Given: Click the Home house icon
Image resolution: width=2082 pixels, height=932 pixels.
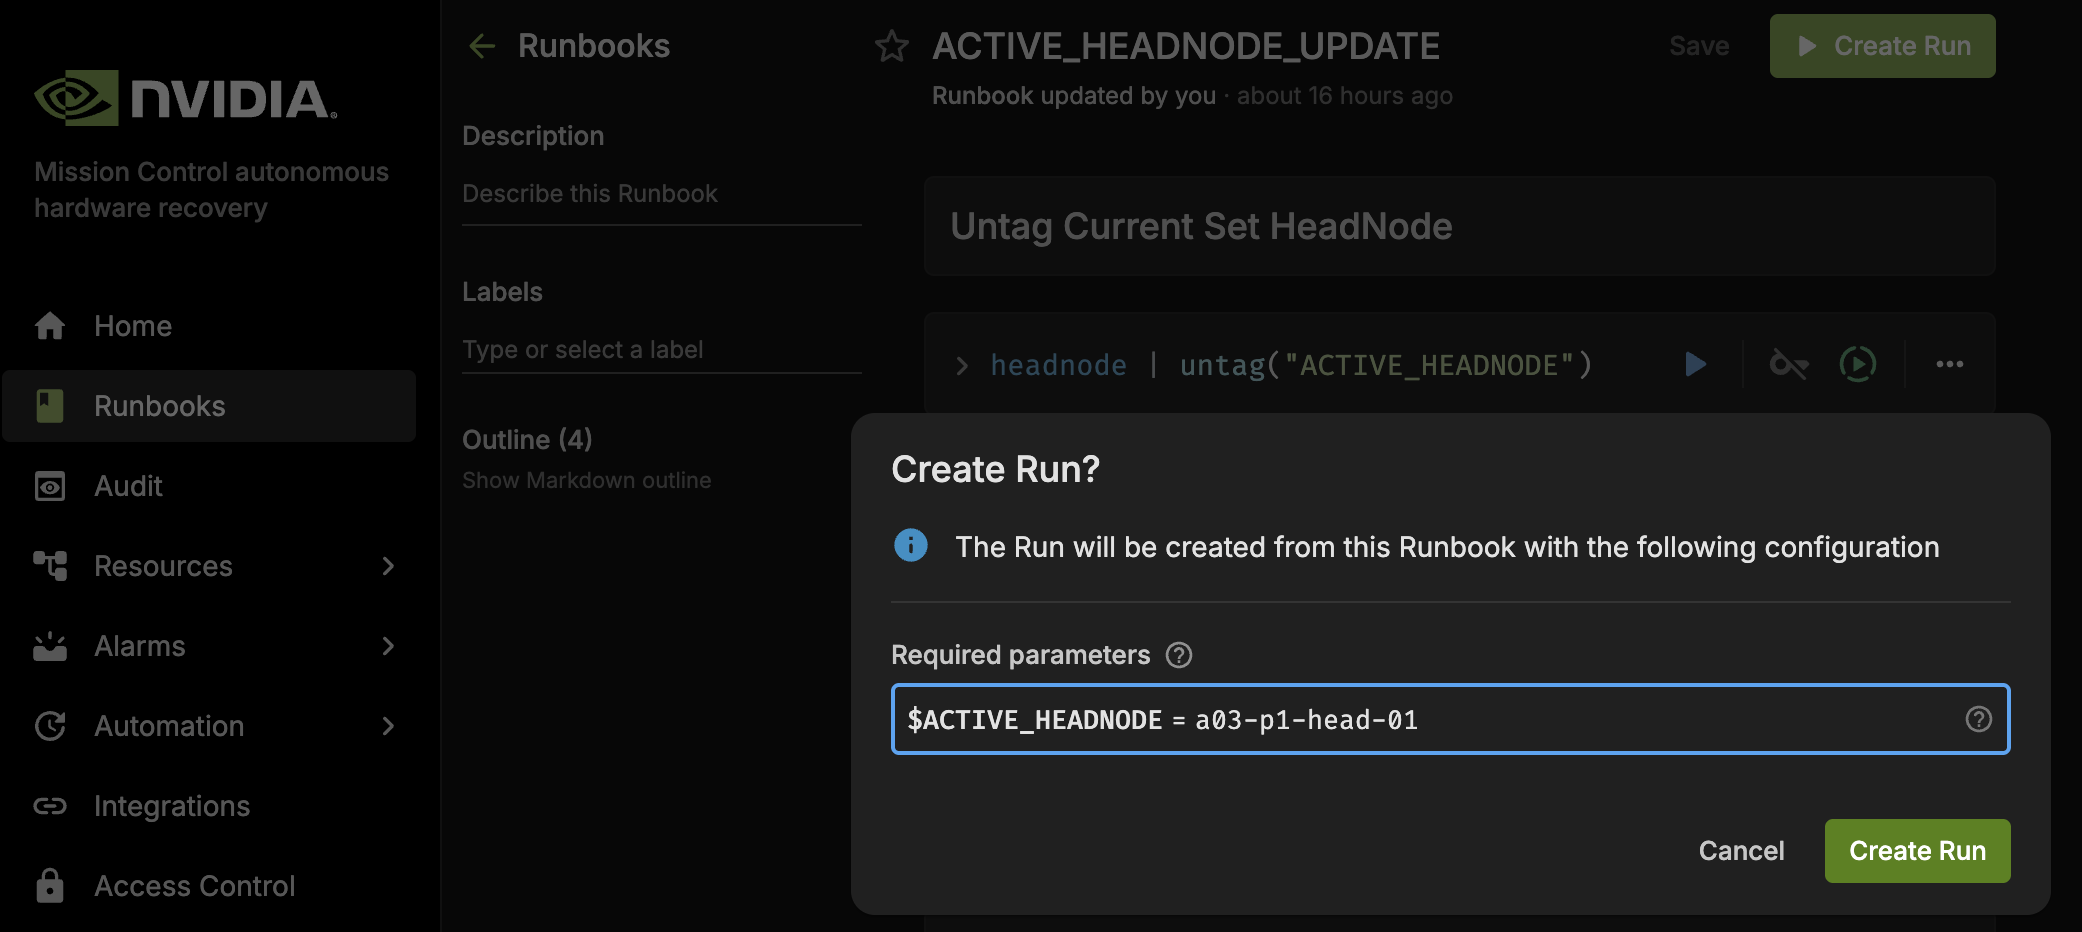Looking at the screenshot, I should point(50,326).
